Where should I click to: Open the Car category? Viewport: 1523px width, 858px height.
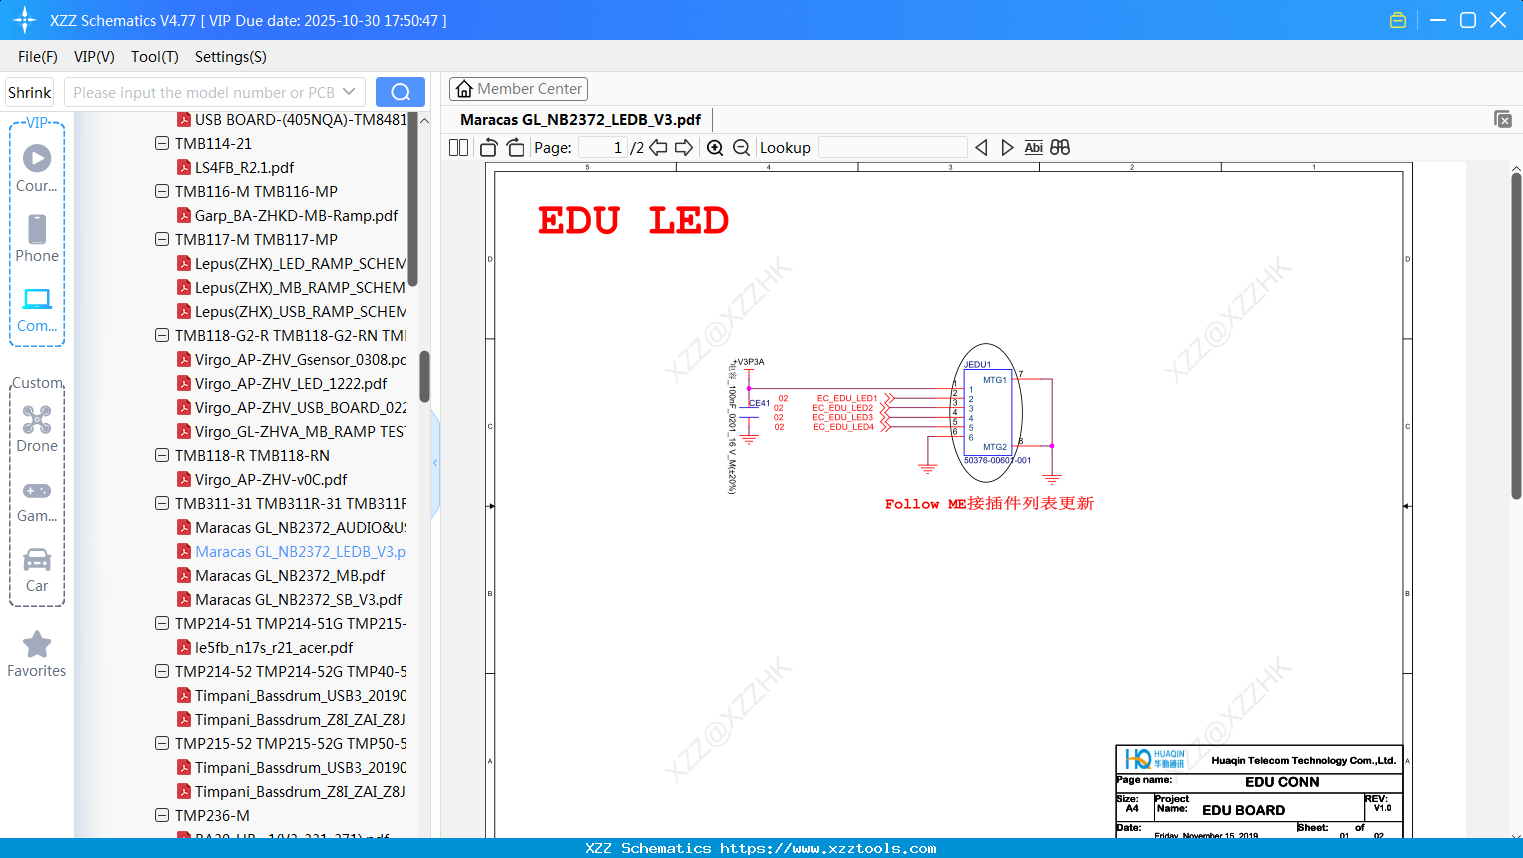[37, 569]
